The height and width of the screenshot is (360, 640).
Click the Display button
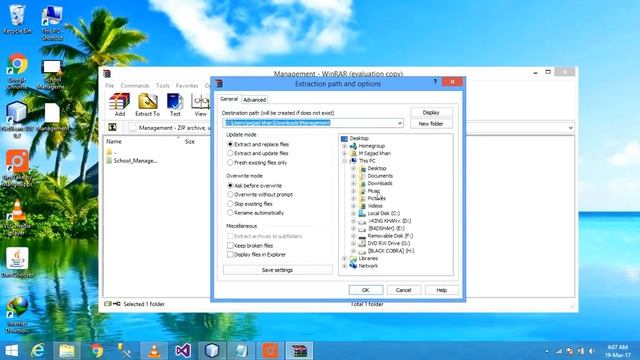pyautogui.click(x=431, y=112)
